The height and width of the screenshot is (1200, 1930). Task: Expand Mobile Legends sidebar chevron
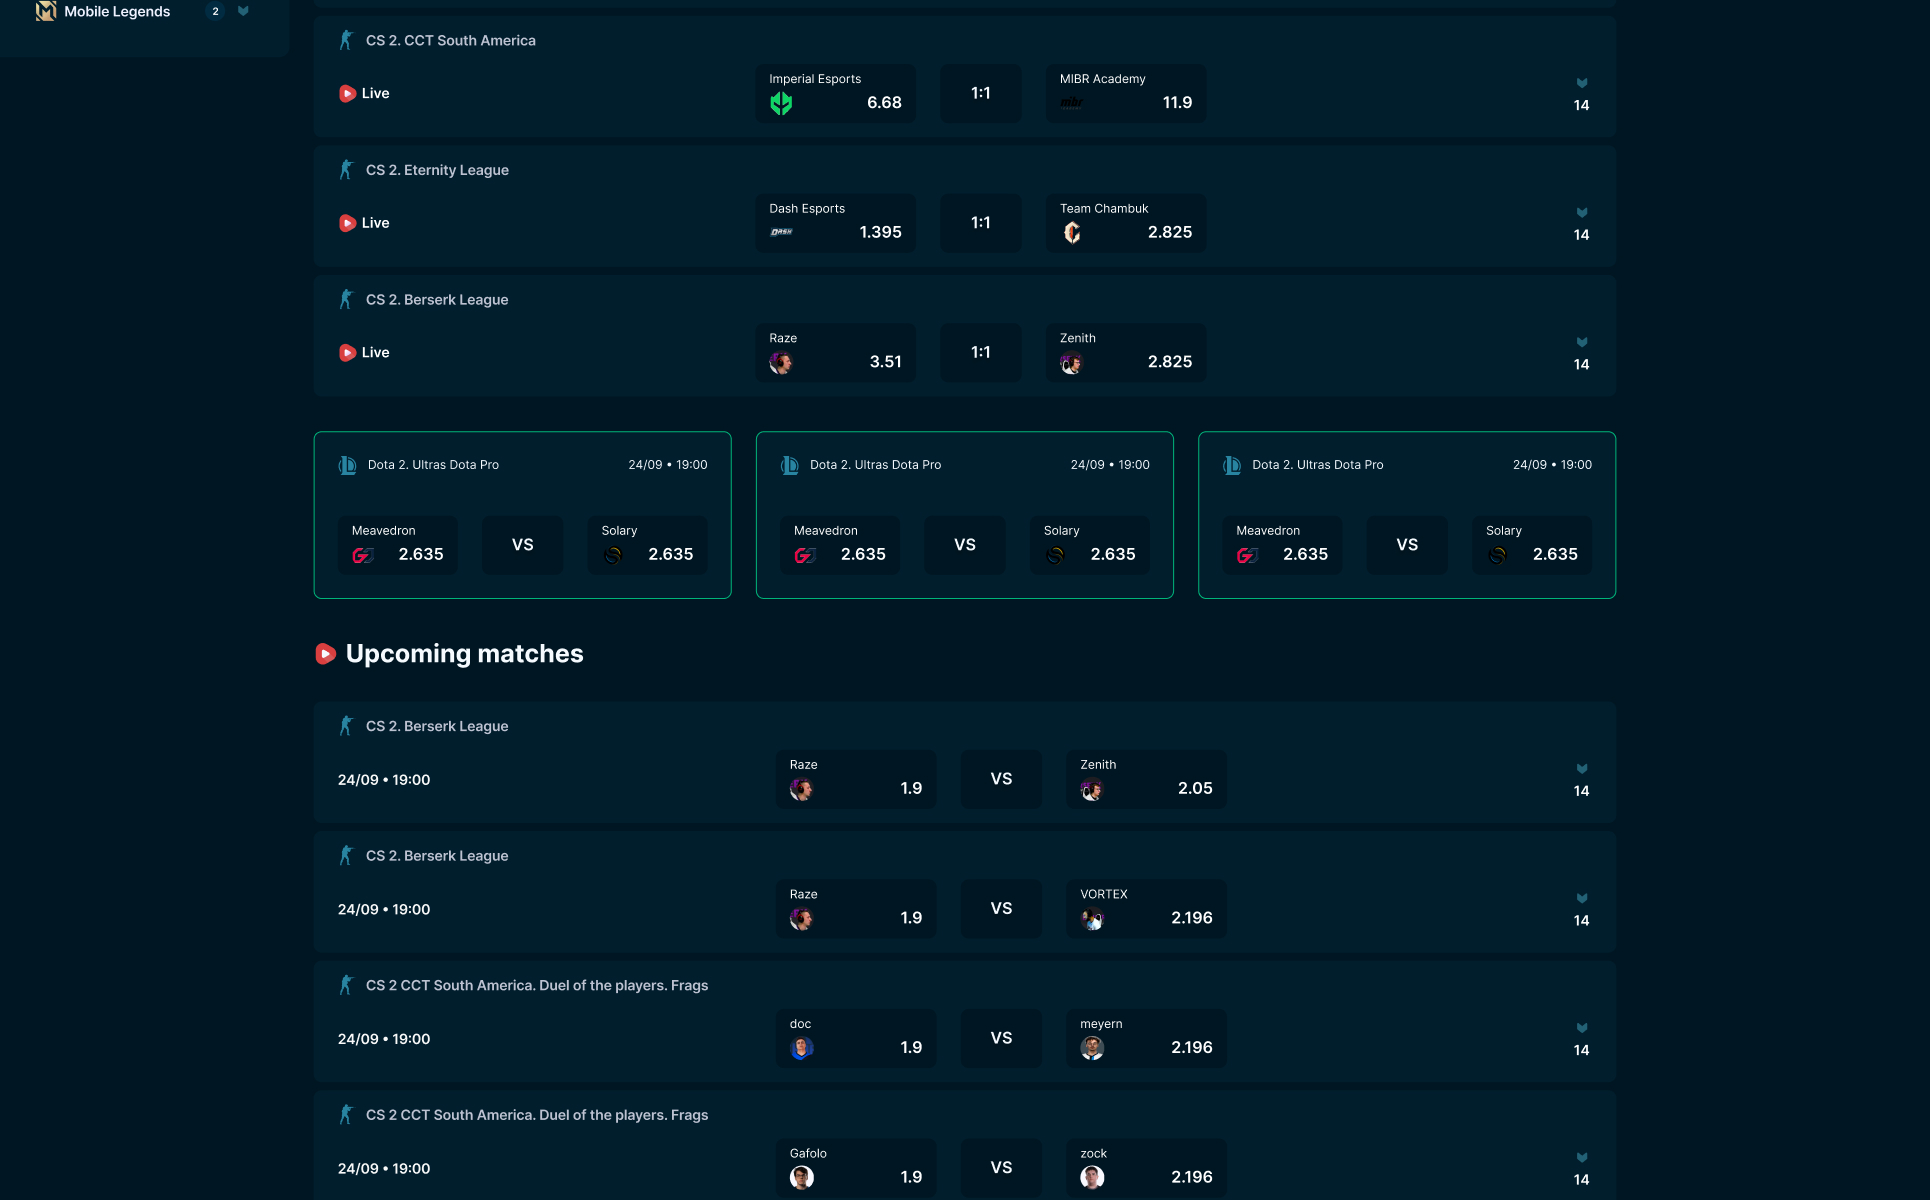[x=243, y=11]
